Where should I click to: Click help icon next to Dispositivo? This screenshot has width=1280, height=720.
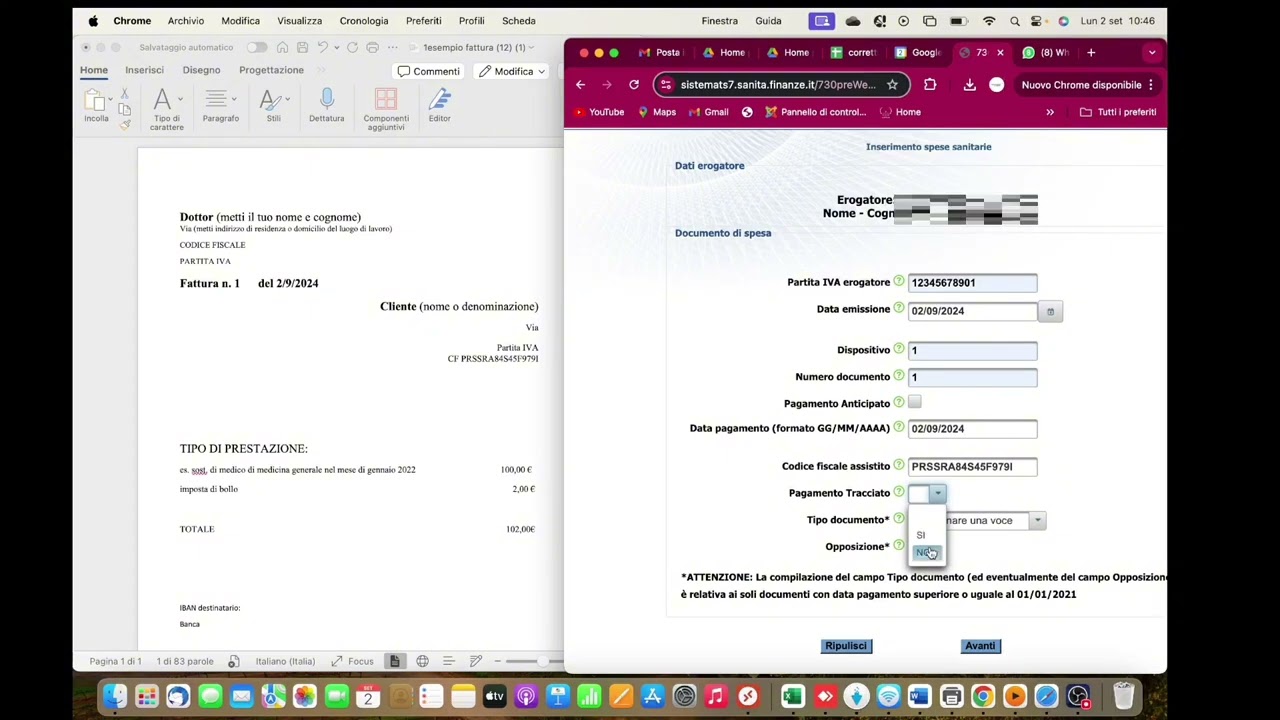898,349
